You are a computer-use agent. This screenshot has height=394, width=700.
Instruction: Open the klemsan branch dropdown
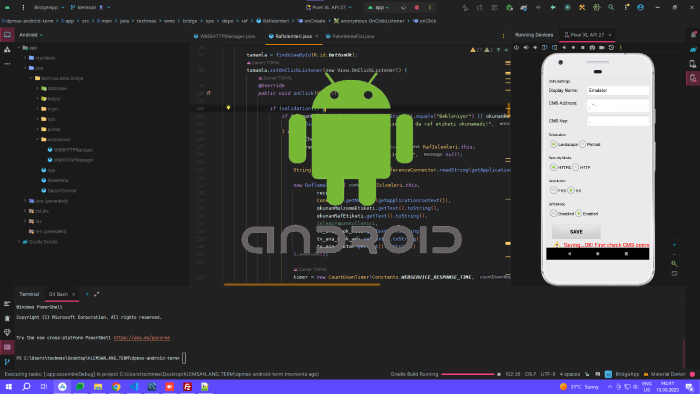tap(91, 7)
